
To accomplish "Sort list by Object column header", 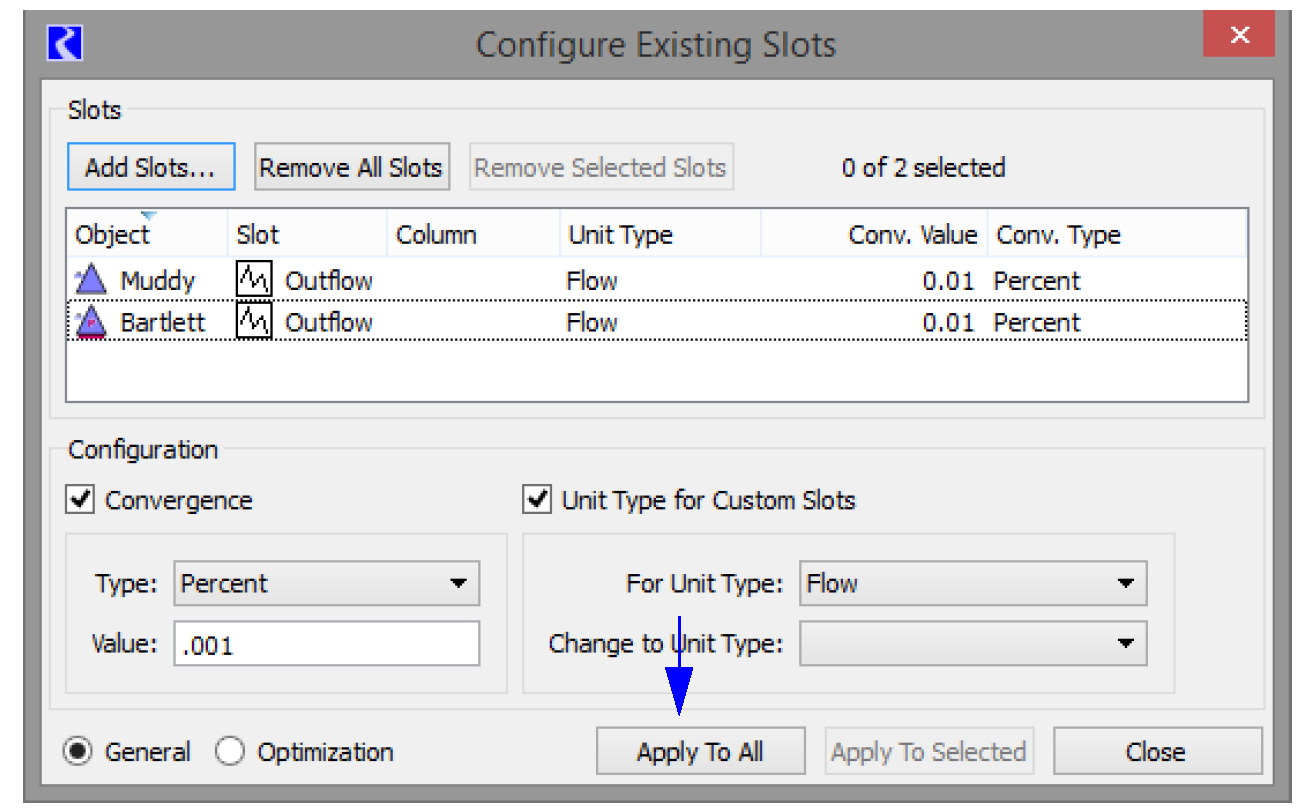I will coord(112,235).
